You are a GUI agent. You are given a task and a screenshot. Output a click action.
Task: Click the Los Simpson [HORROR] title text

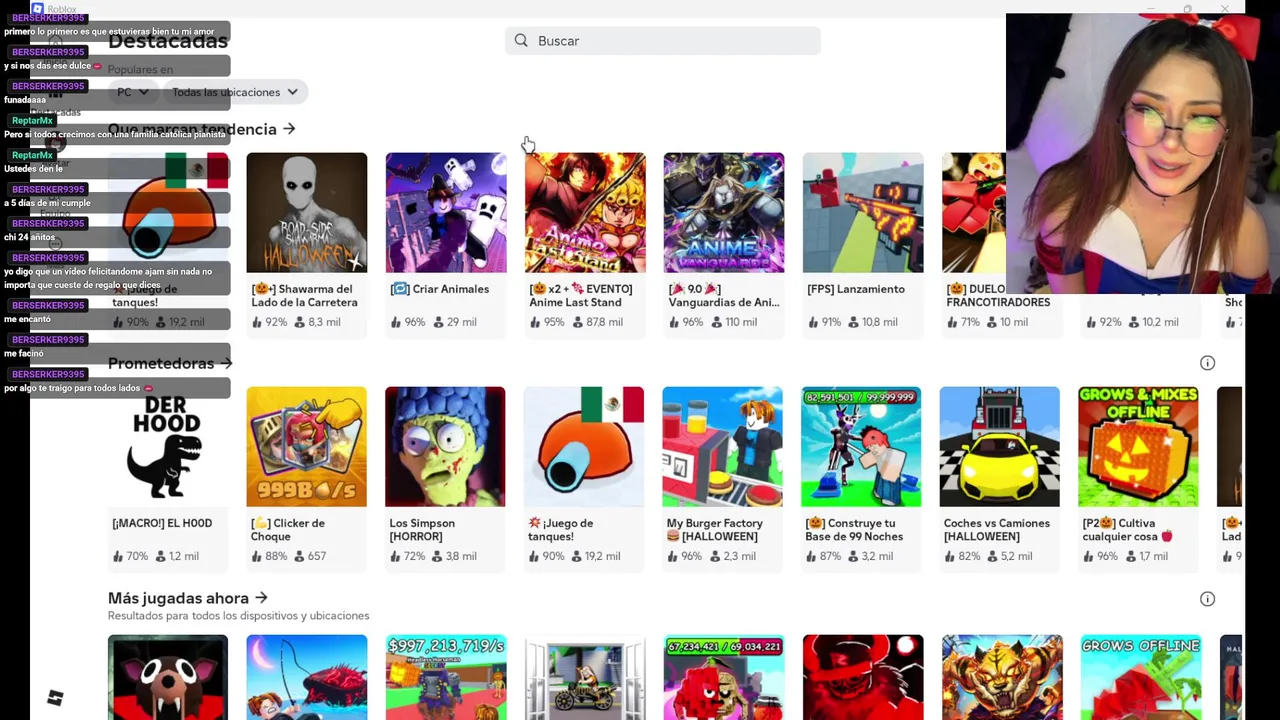422,530
